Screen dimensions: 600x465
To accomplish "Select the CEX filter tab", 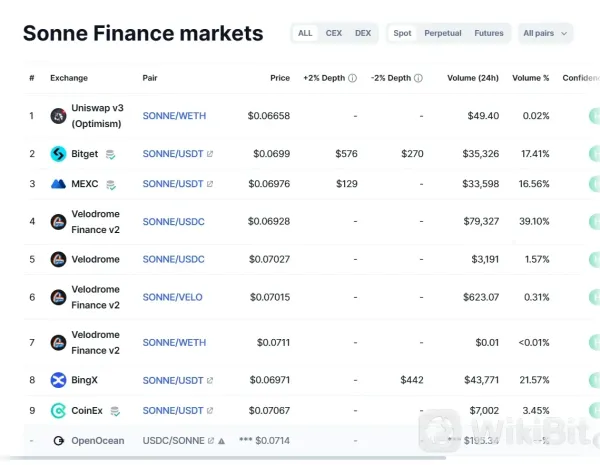I will (334, 33).
